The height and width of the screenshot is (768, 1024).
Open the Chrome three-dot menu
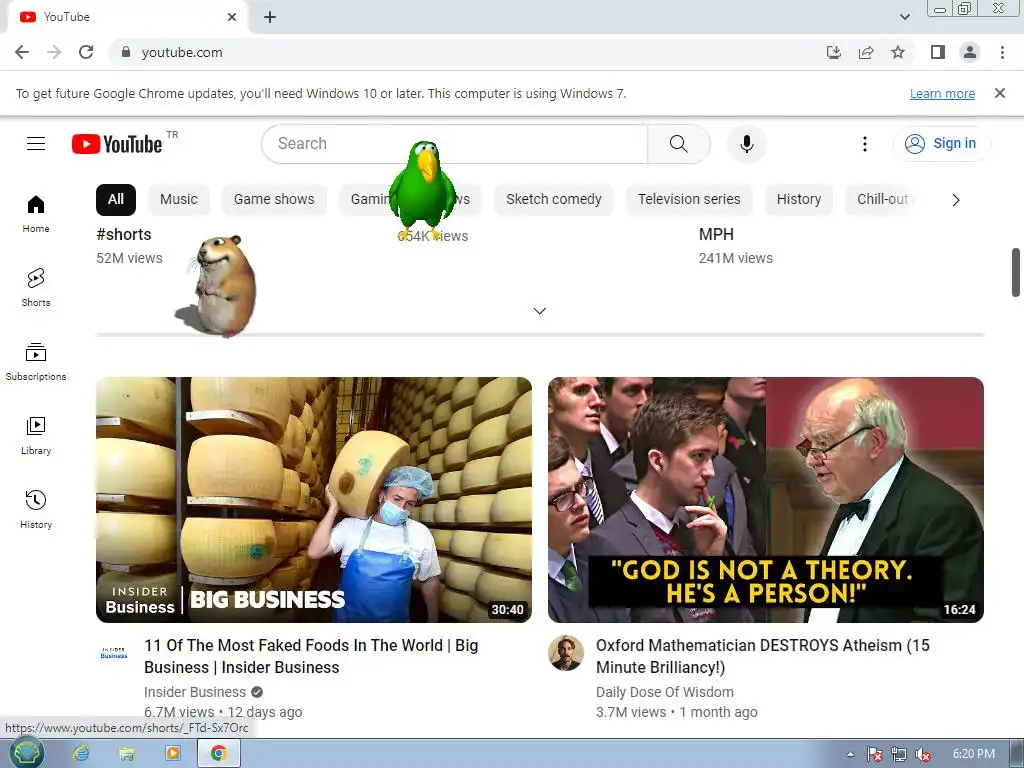pyautogui.click(x=1002, y=52)
